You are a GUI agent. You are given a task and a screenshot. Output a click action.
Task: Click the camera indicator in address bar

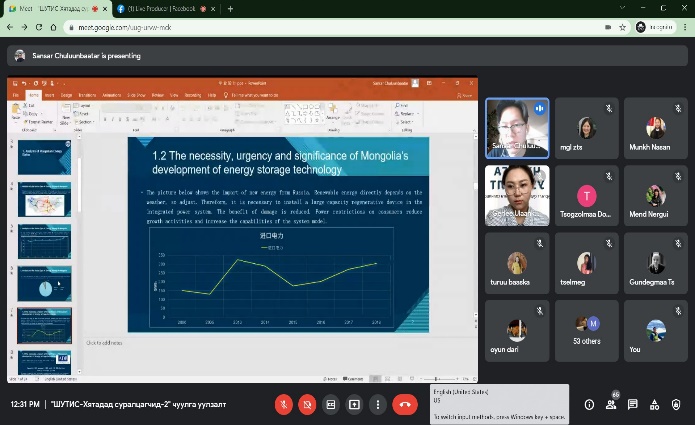[x=608, y=27]
